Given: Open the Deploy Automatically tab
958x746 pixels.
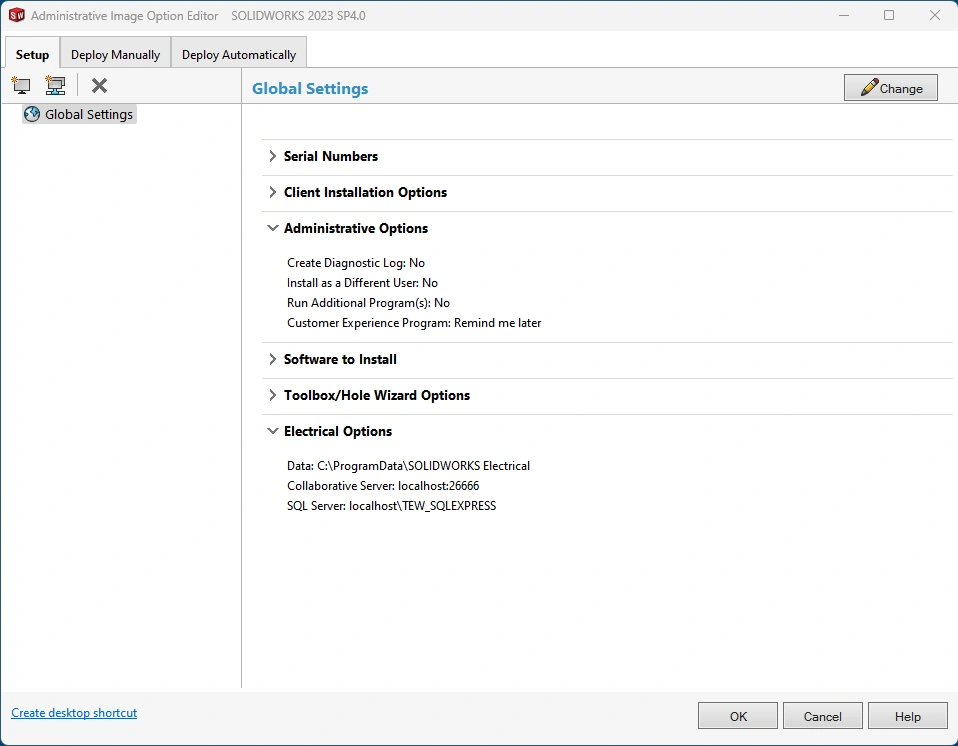Looking at the screenshot, I should (x=239, y=54).
